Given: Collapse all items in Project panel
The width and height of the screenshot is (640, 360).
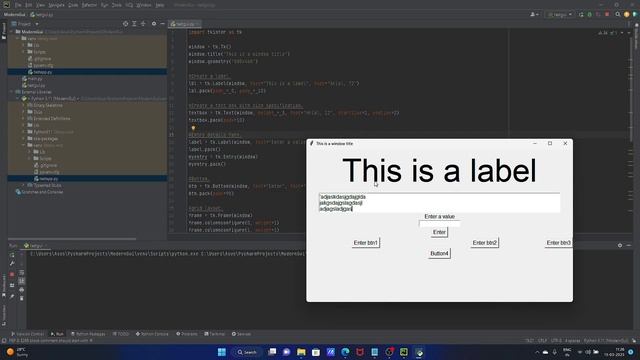Looking at the screenshot, I should 143,24.
